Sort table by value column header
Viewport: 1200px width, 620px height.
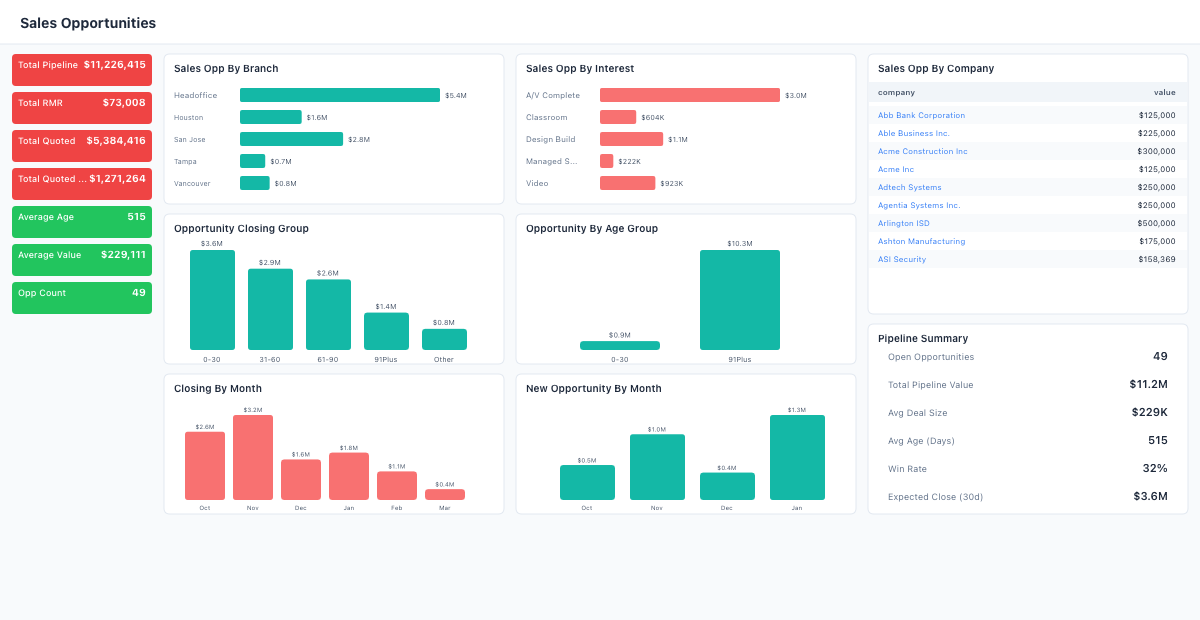click(1164, 92)
